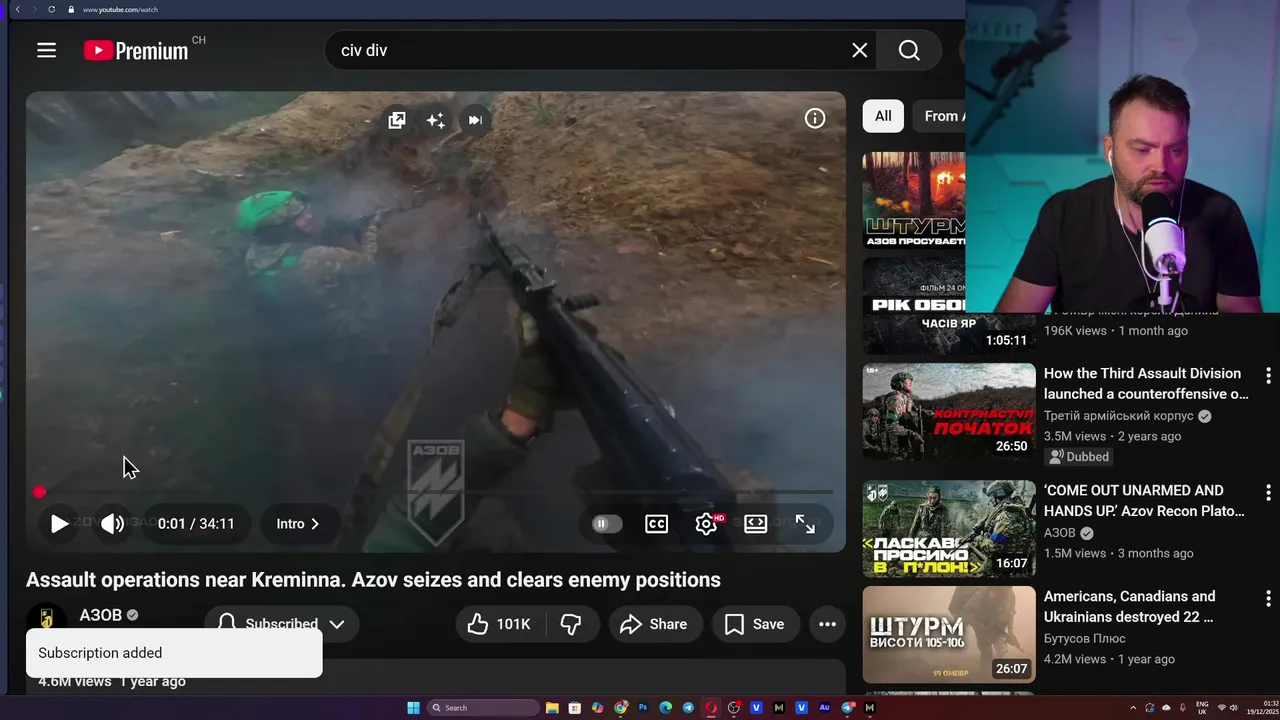Viewport: 1280px width, 720px height.
Task: Mute the video volume
Action: (112, 524)
